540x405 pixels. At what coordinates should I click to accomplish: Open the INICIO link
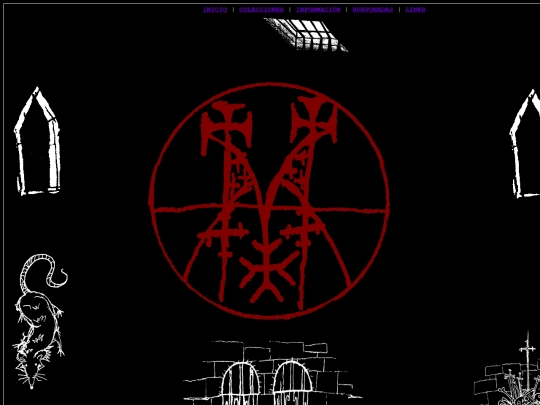pyautogui.click(x=215, y=10)
